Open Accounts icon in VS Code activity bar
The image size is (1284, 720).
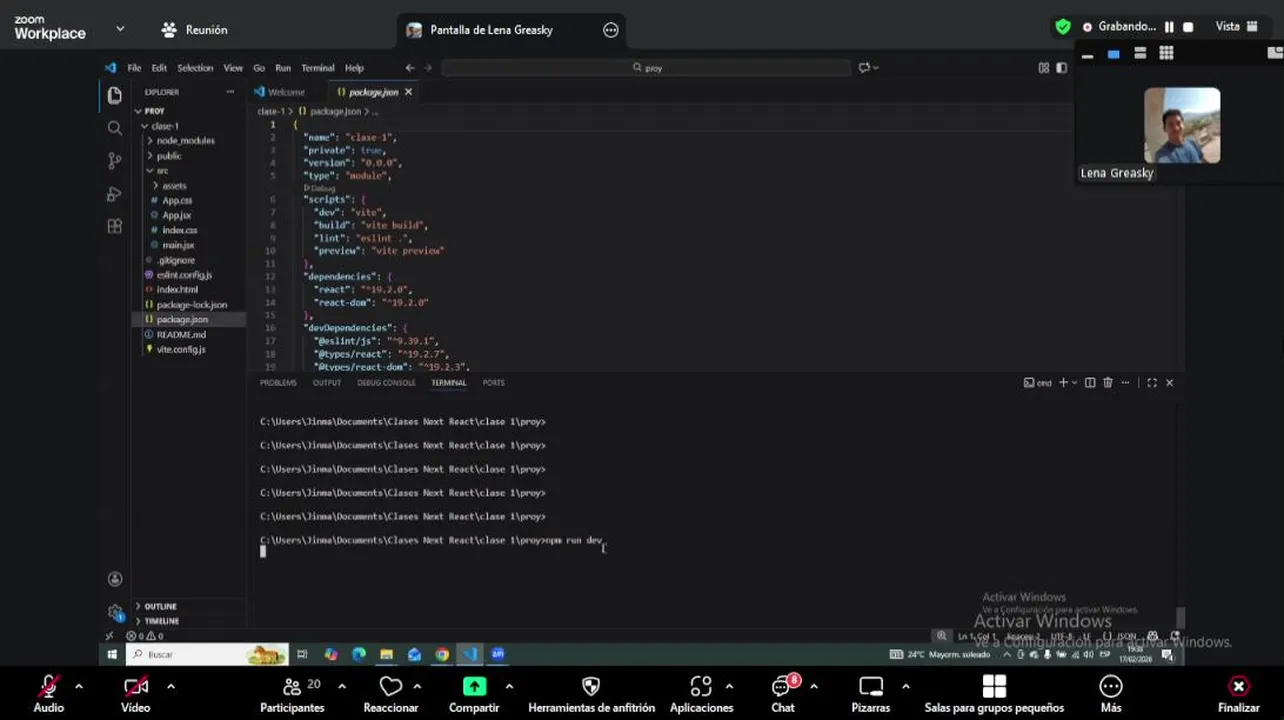115,579
